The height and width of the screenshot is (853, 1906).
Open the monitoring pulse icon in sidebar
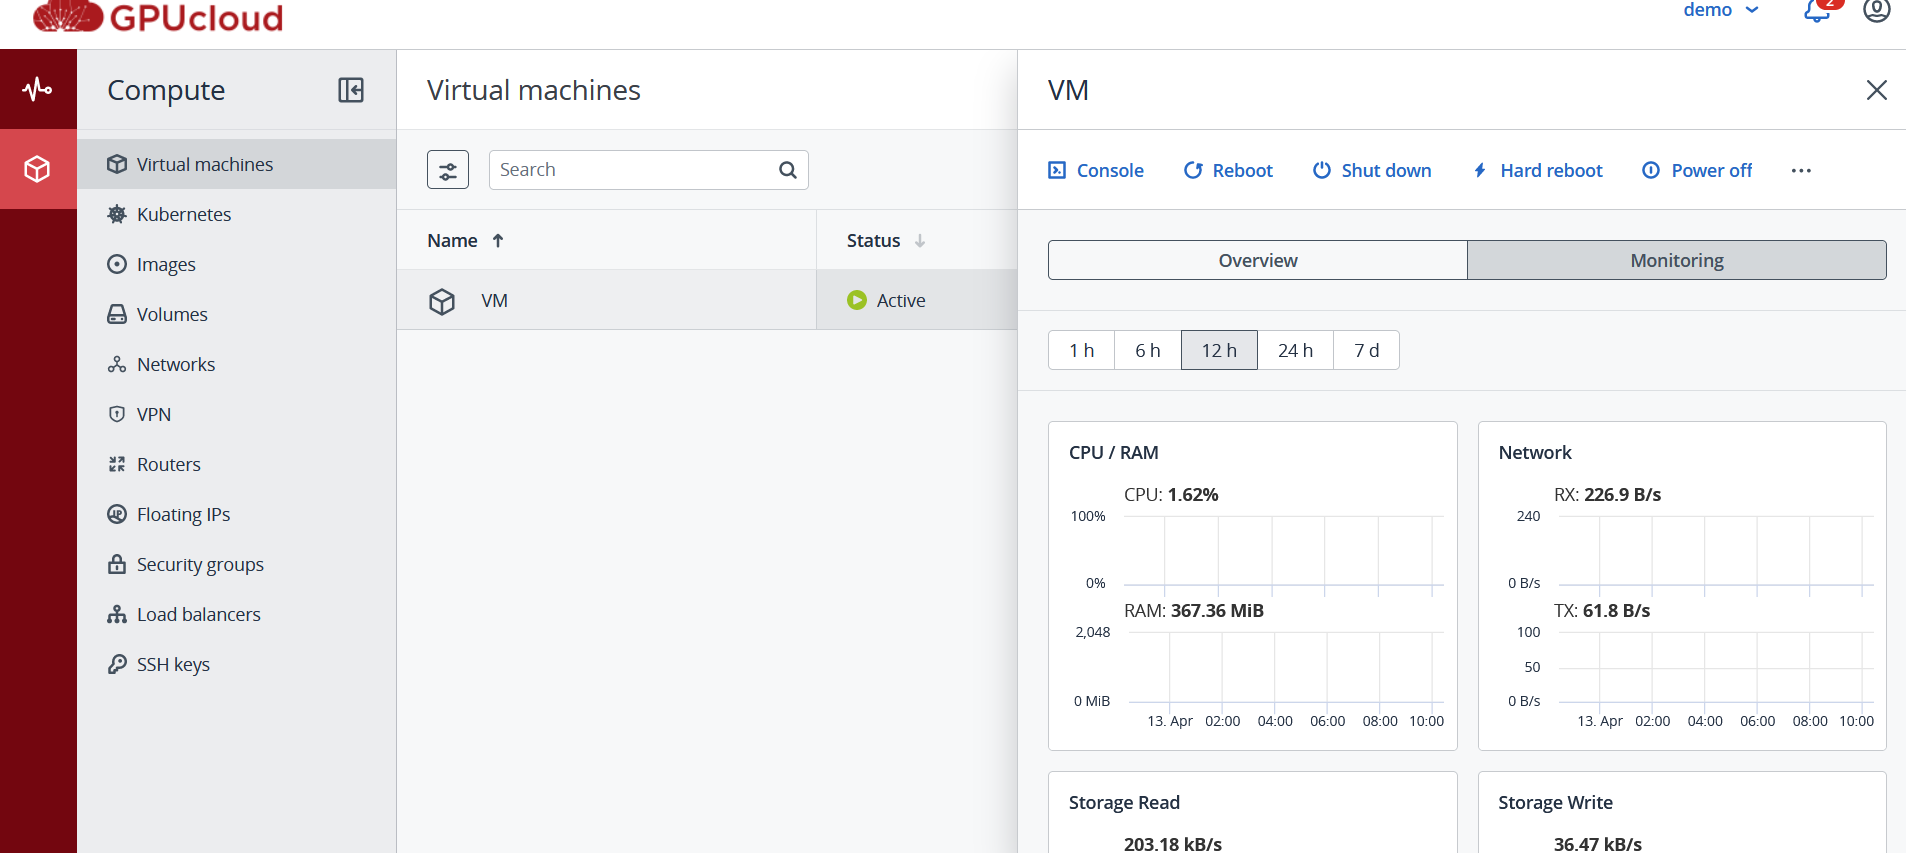(38, 89)
